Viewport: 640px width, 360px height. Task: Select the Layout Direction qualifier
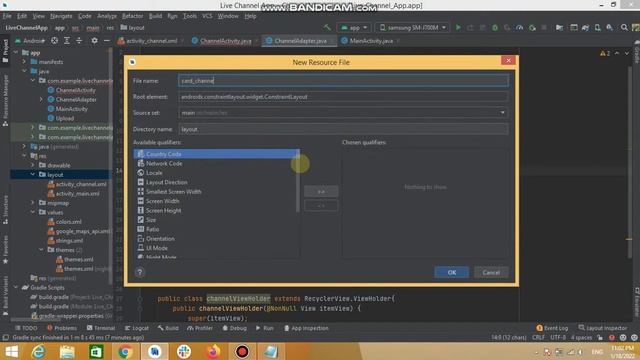tap(216, 182)
